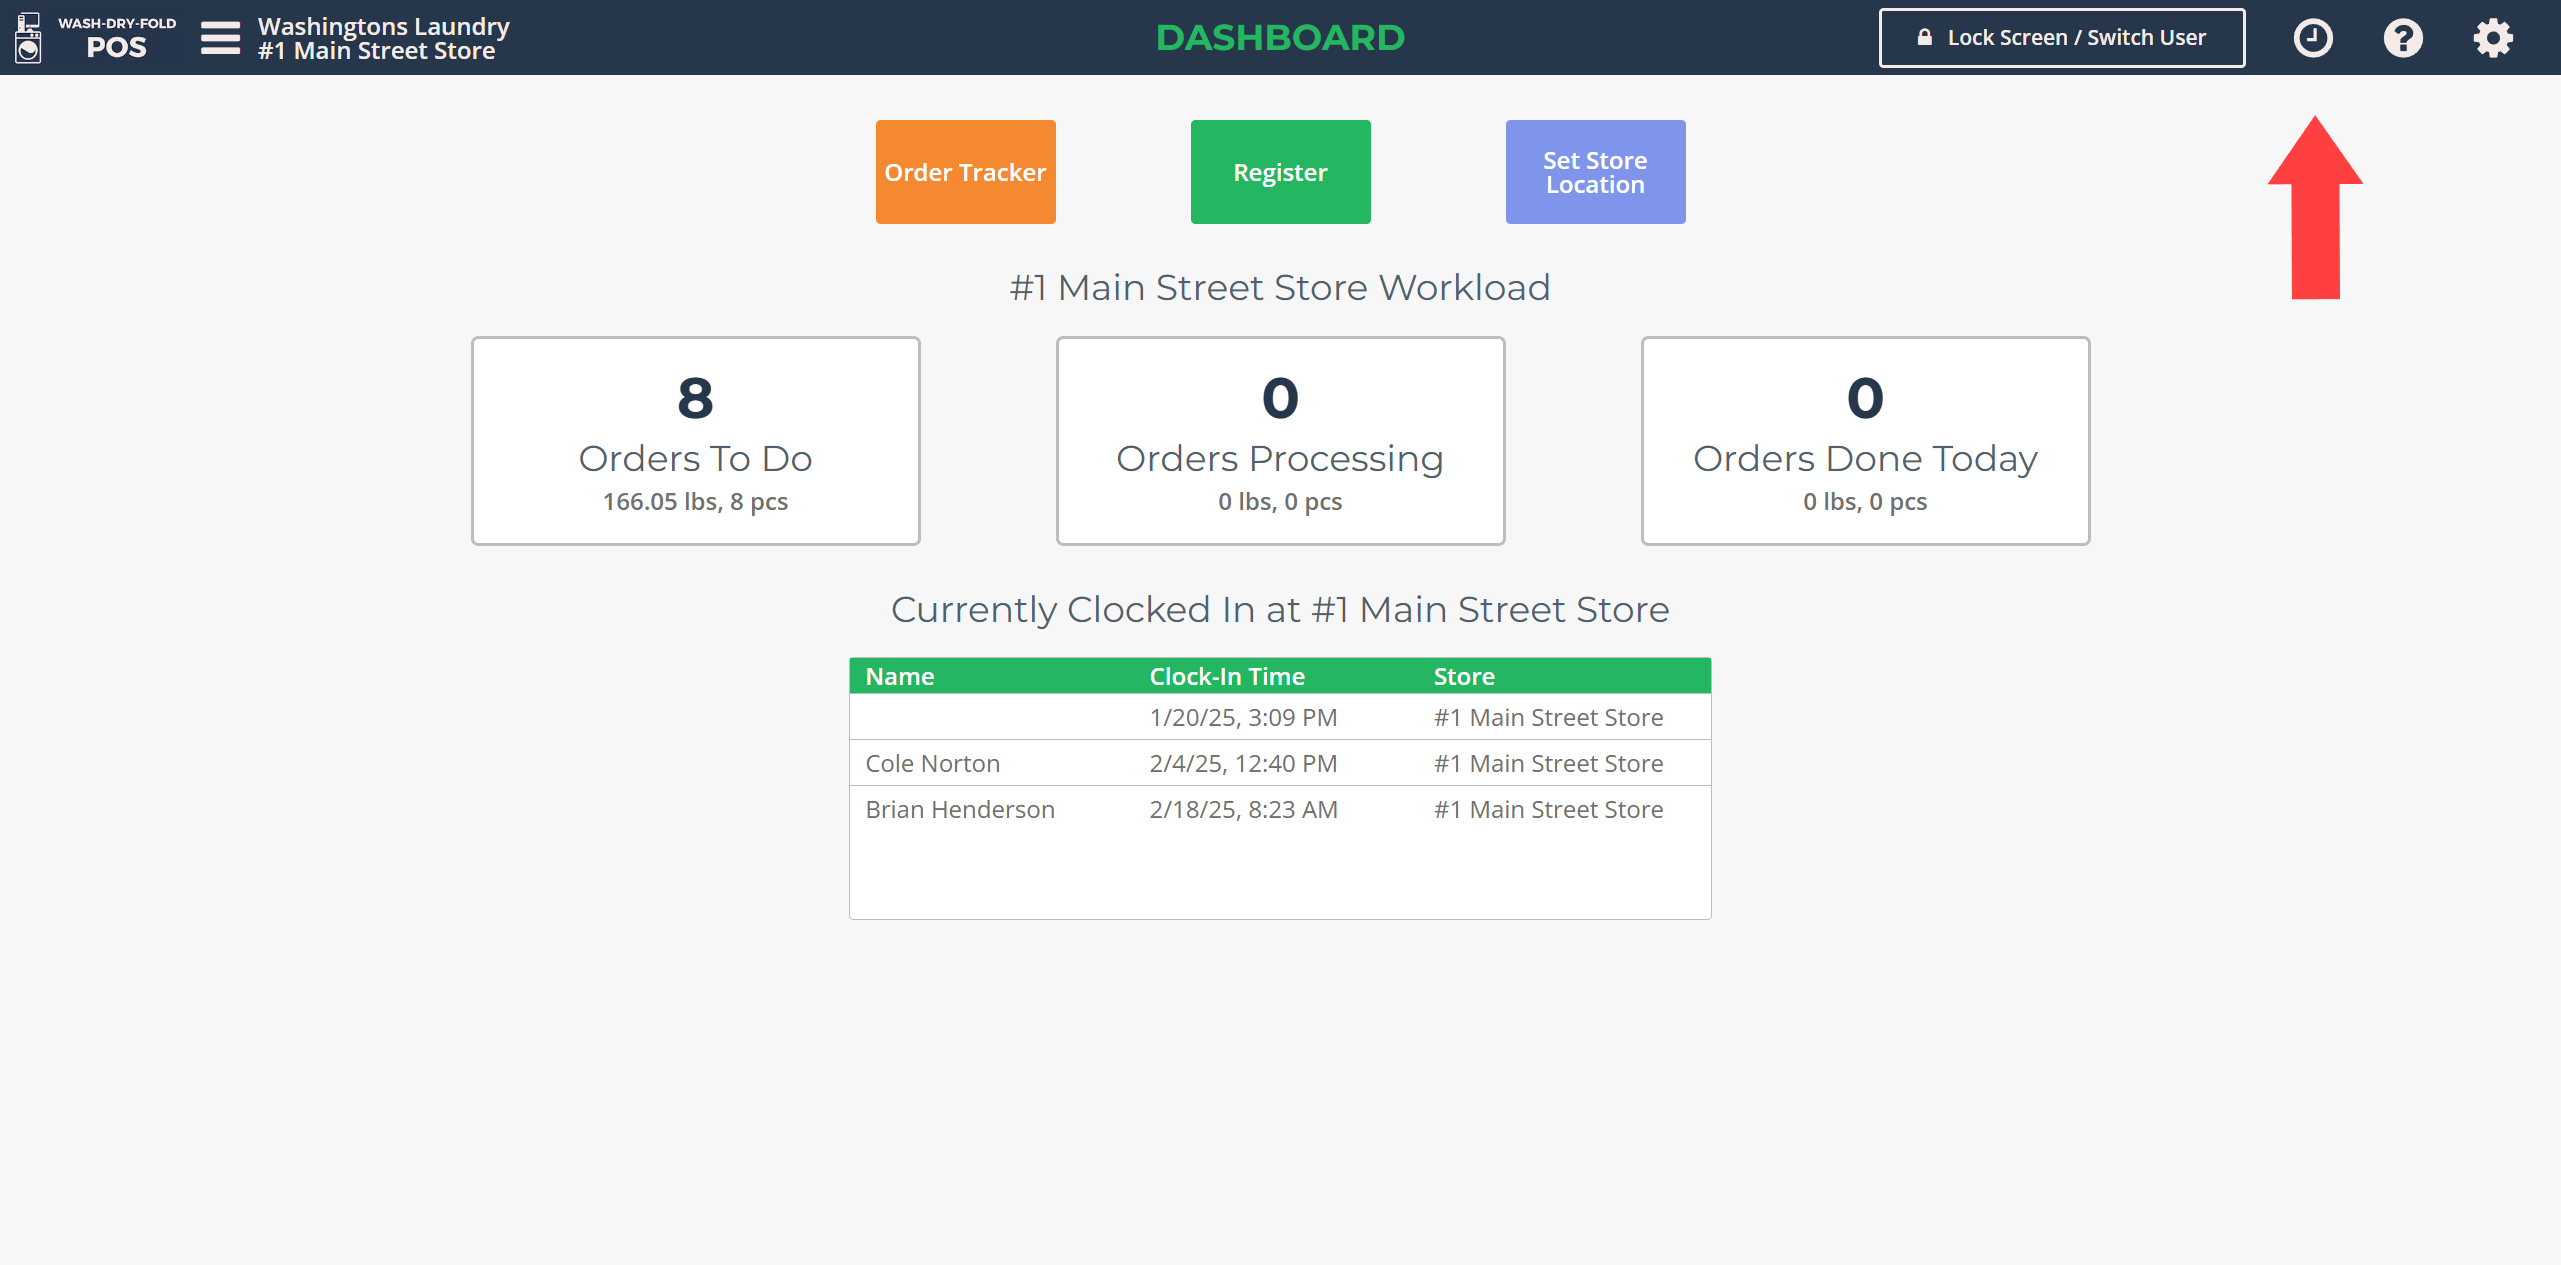The height and width of the screenshot is (1265, 2561).
Task: Go to the Register
Action: click(1280, 172)
